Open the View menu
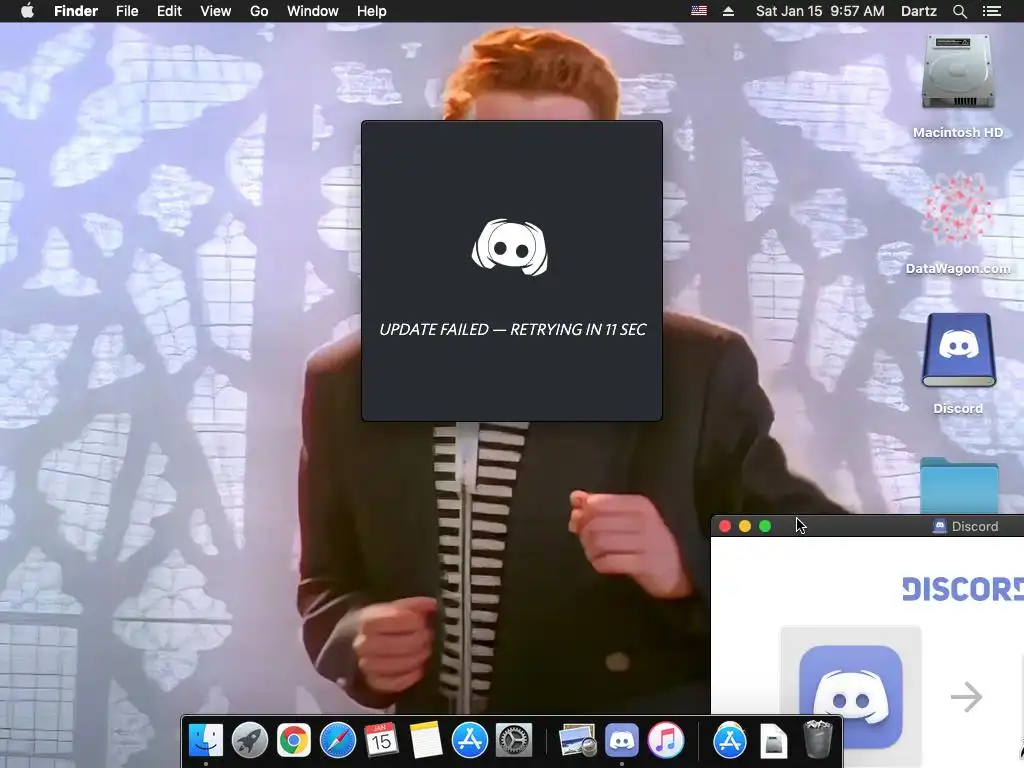The height and width of the screenshot is (768, 1024). coord(216,11)
